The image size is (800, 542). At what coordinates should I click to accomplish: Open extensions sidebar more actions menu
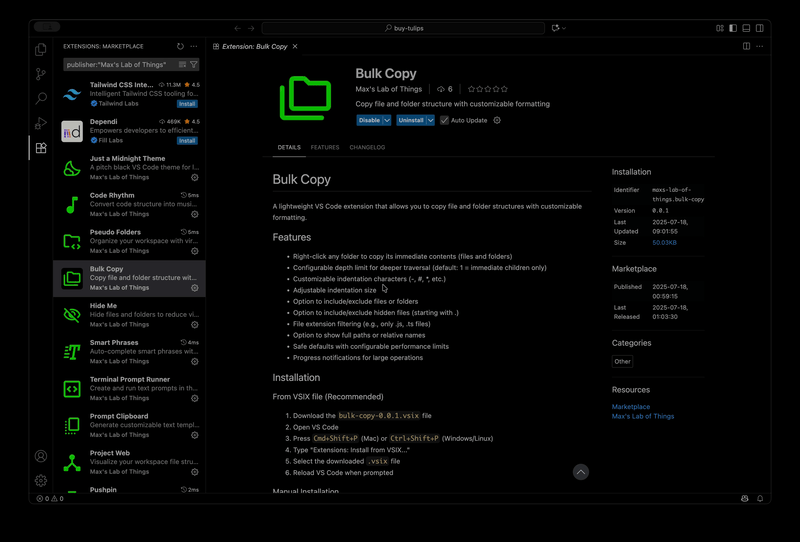(x=194, y=46)
